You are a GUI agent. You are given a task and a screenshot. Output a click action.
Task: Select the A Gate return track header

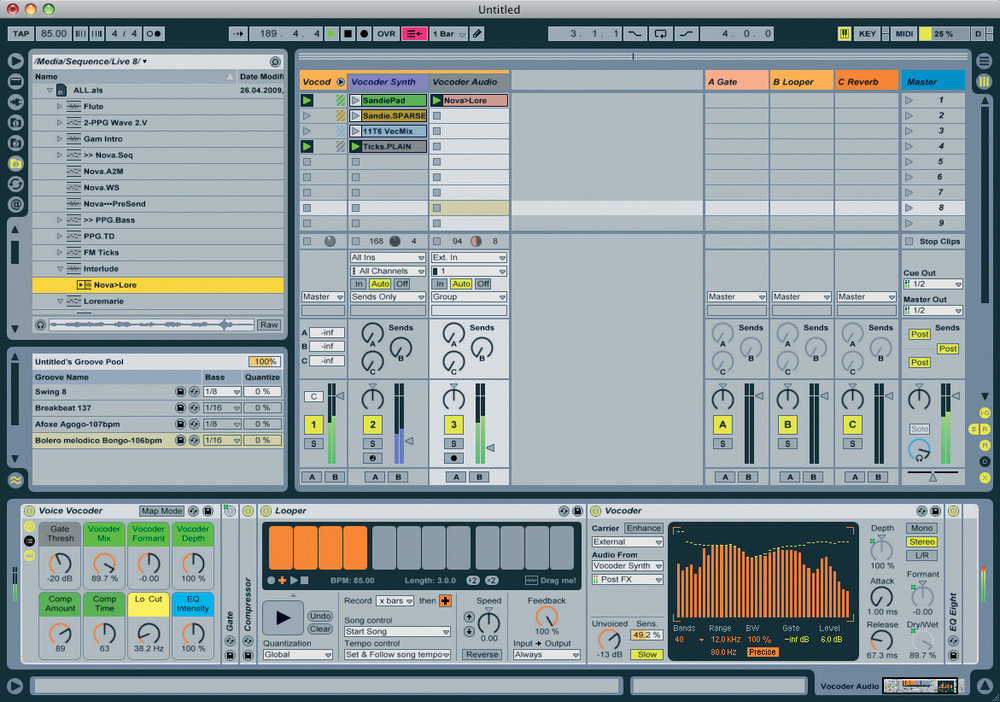tap(736, 82)
